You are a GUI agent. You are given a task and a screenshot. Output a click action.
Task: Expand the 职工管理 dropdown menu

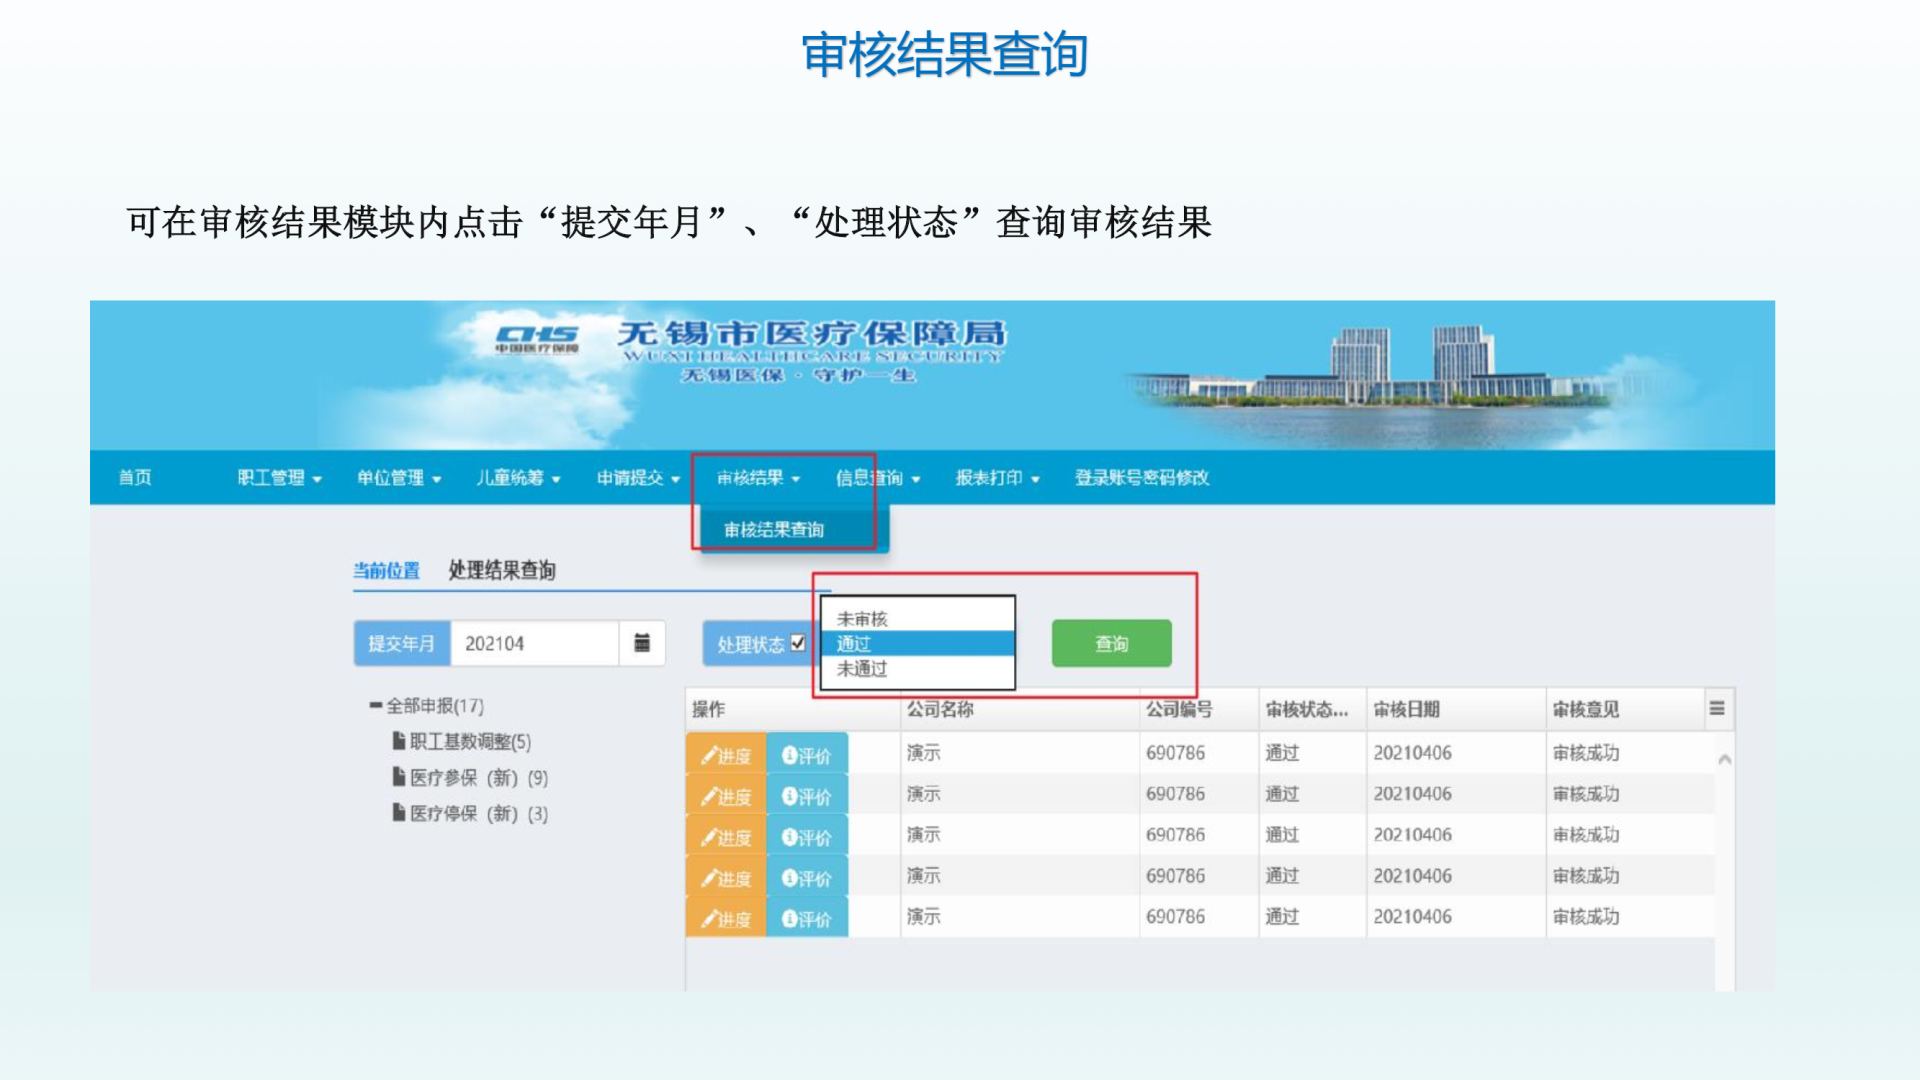tap(279, 478)
